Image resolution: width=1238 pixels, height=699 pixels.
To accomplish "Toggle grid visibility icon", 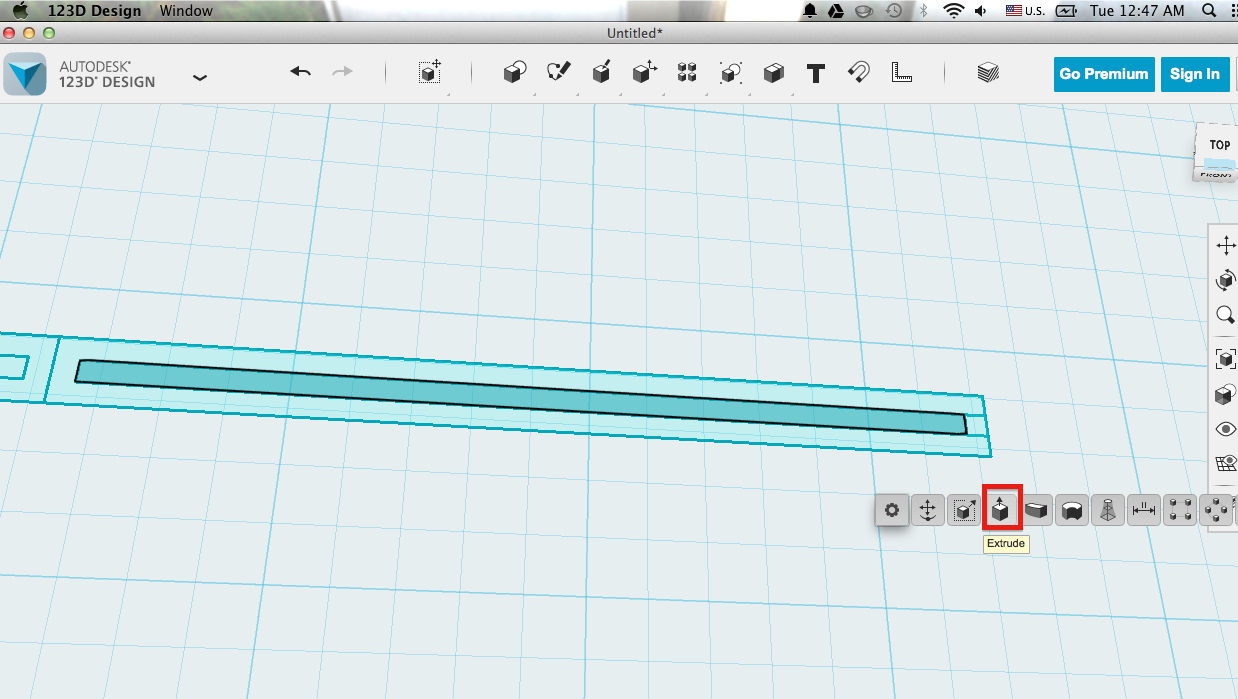I will (x=1225, y=463).
